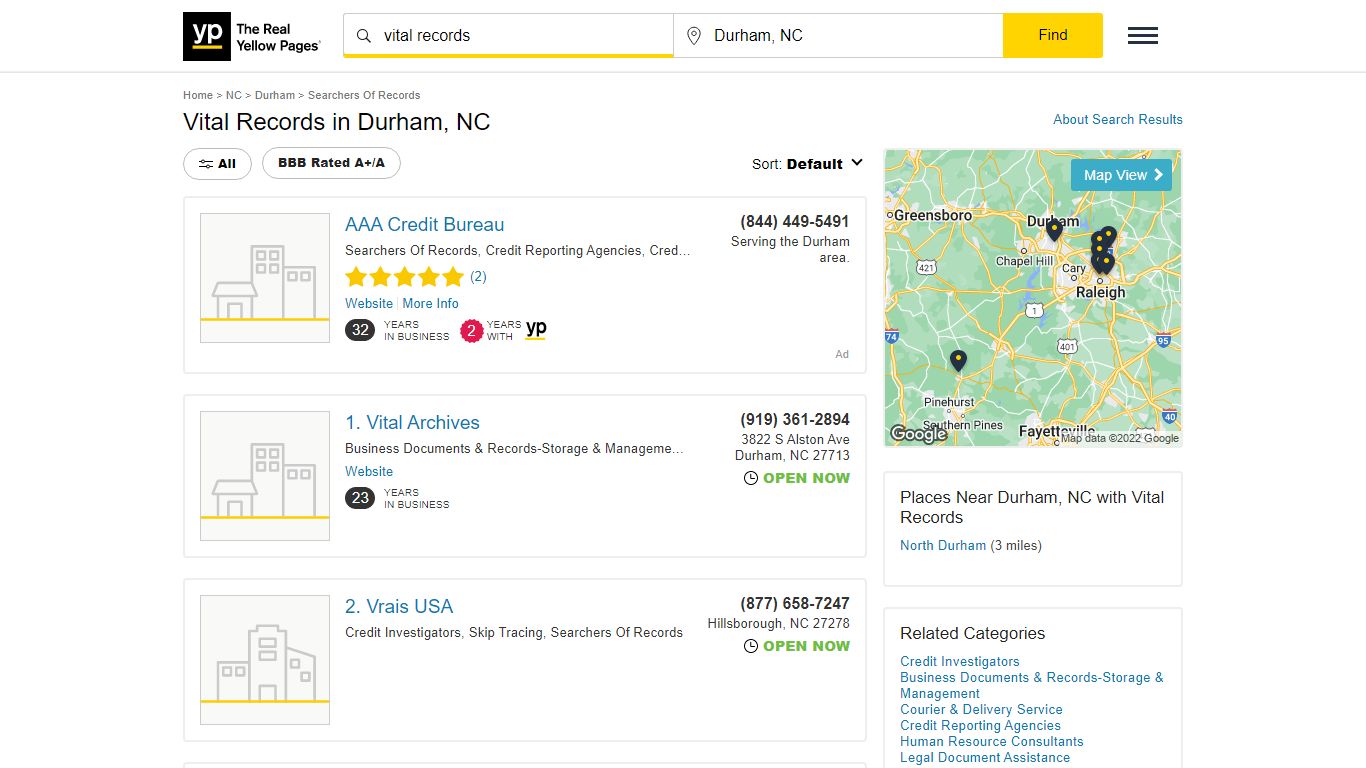
Task: Open Human Resource Consultants category
Action: click(992, 741)
